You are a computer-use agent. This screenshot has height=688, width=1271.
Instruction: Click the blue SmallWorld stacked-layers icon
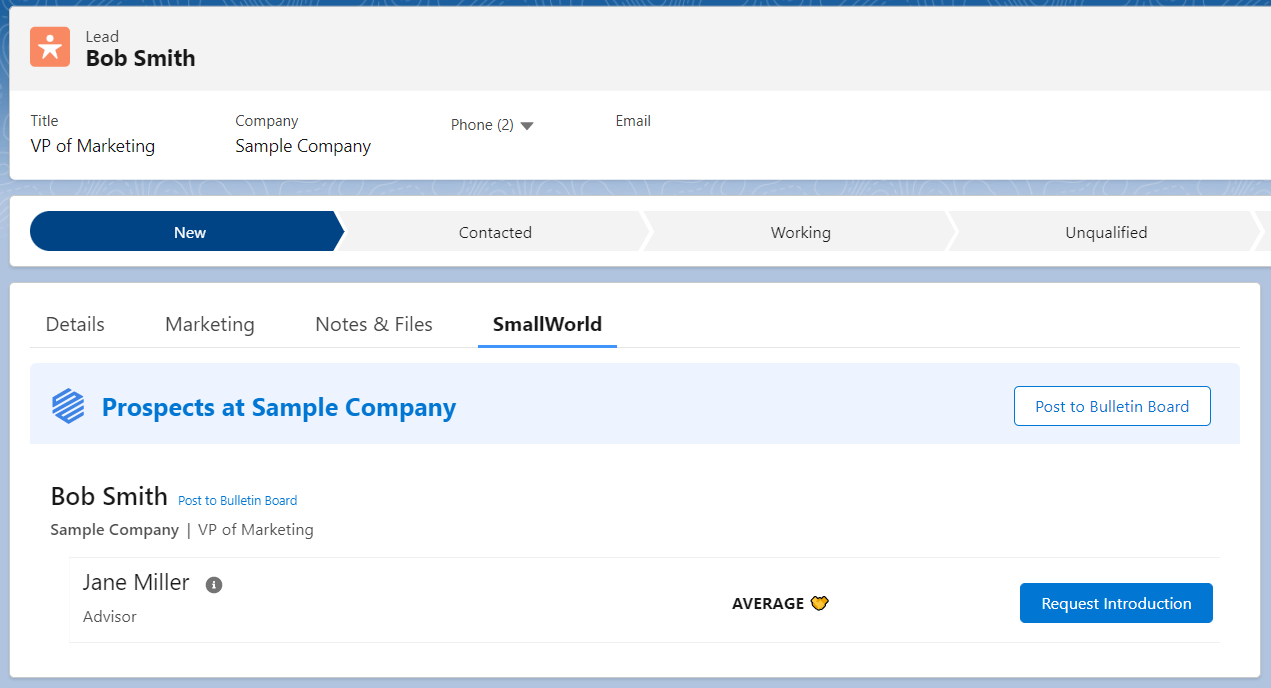67,406
